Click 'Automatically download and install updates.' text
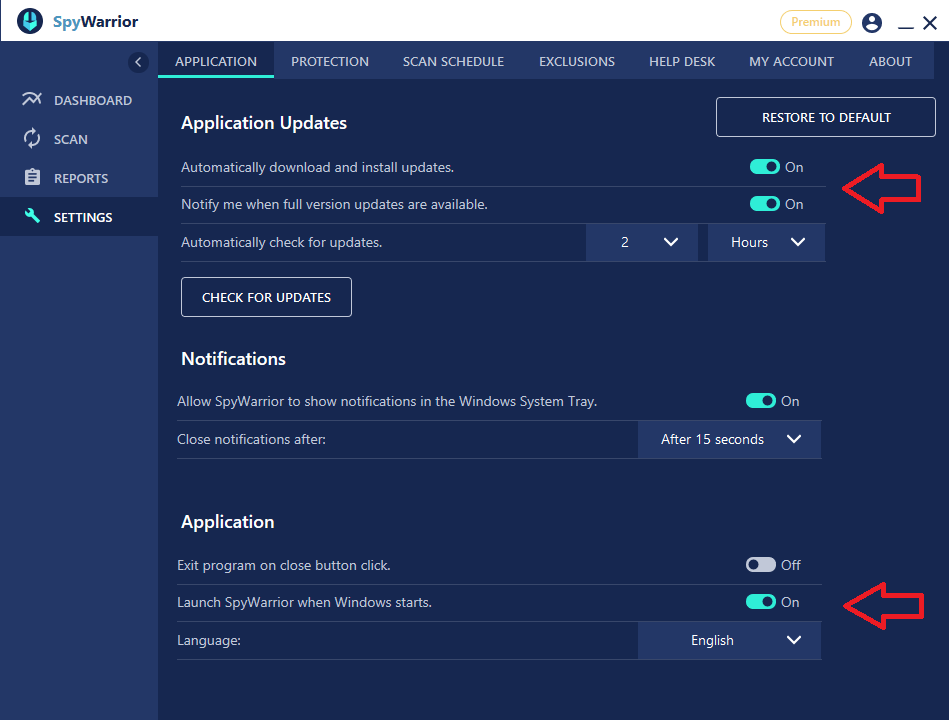This screenshot has width=949, height=720. 317,167
